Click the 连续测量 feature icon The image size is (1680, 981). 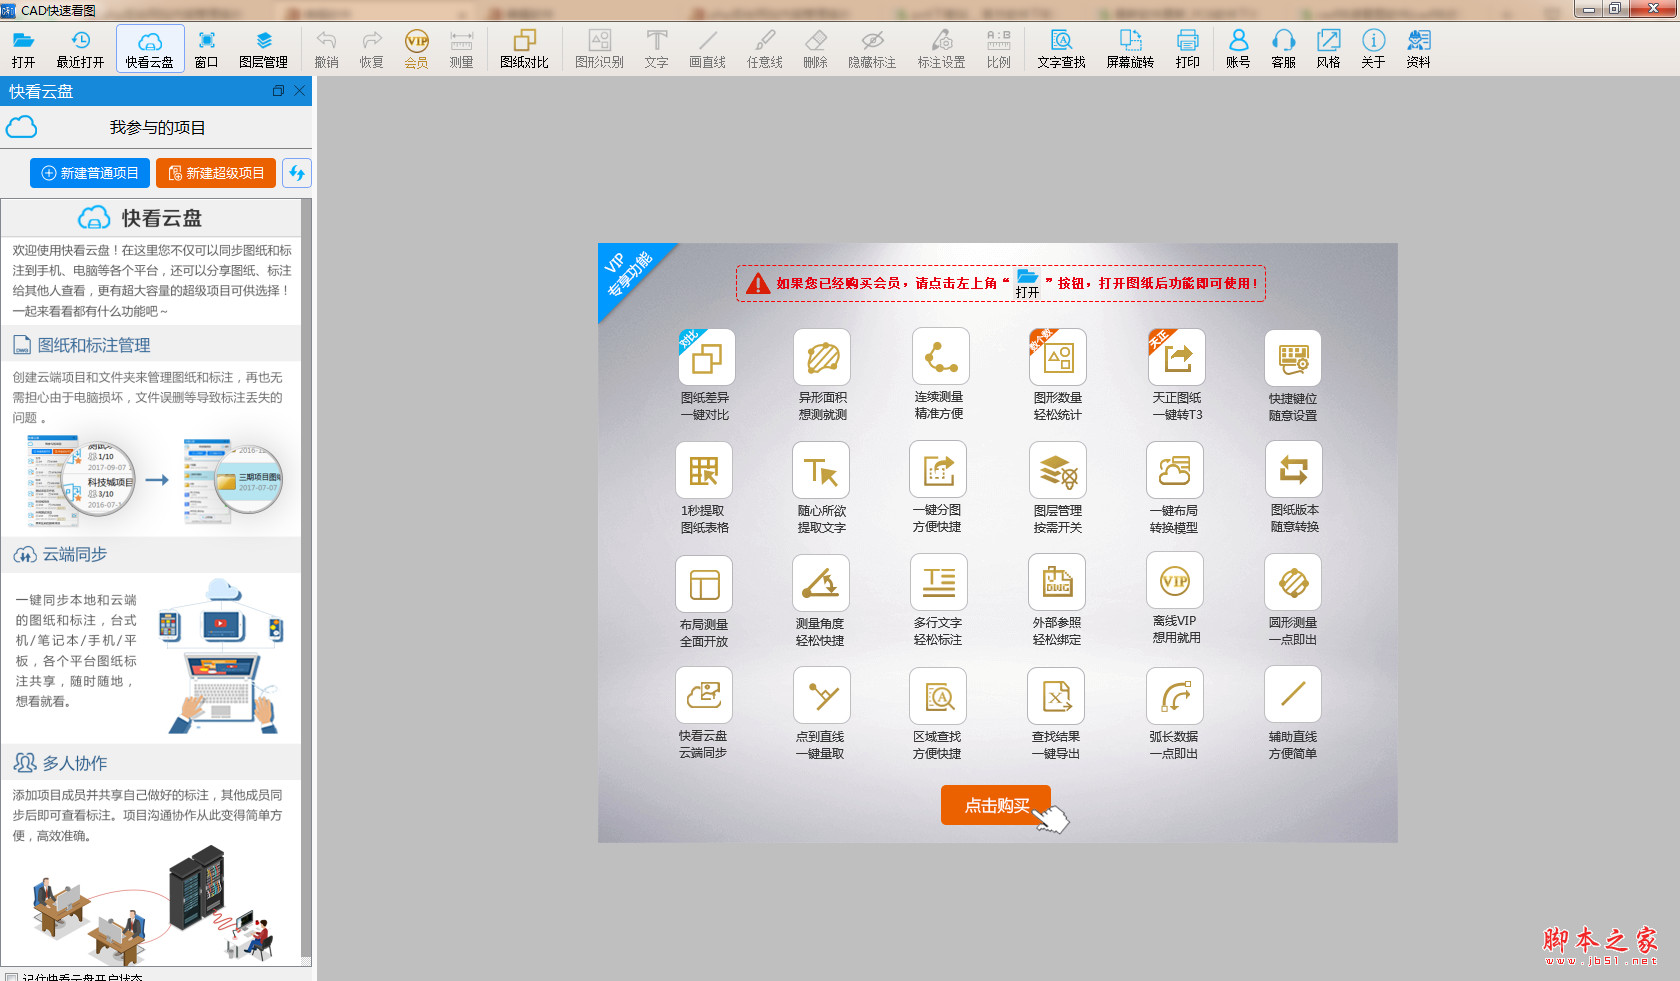click(940, 356)
